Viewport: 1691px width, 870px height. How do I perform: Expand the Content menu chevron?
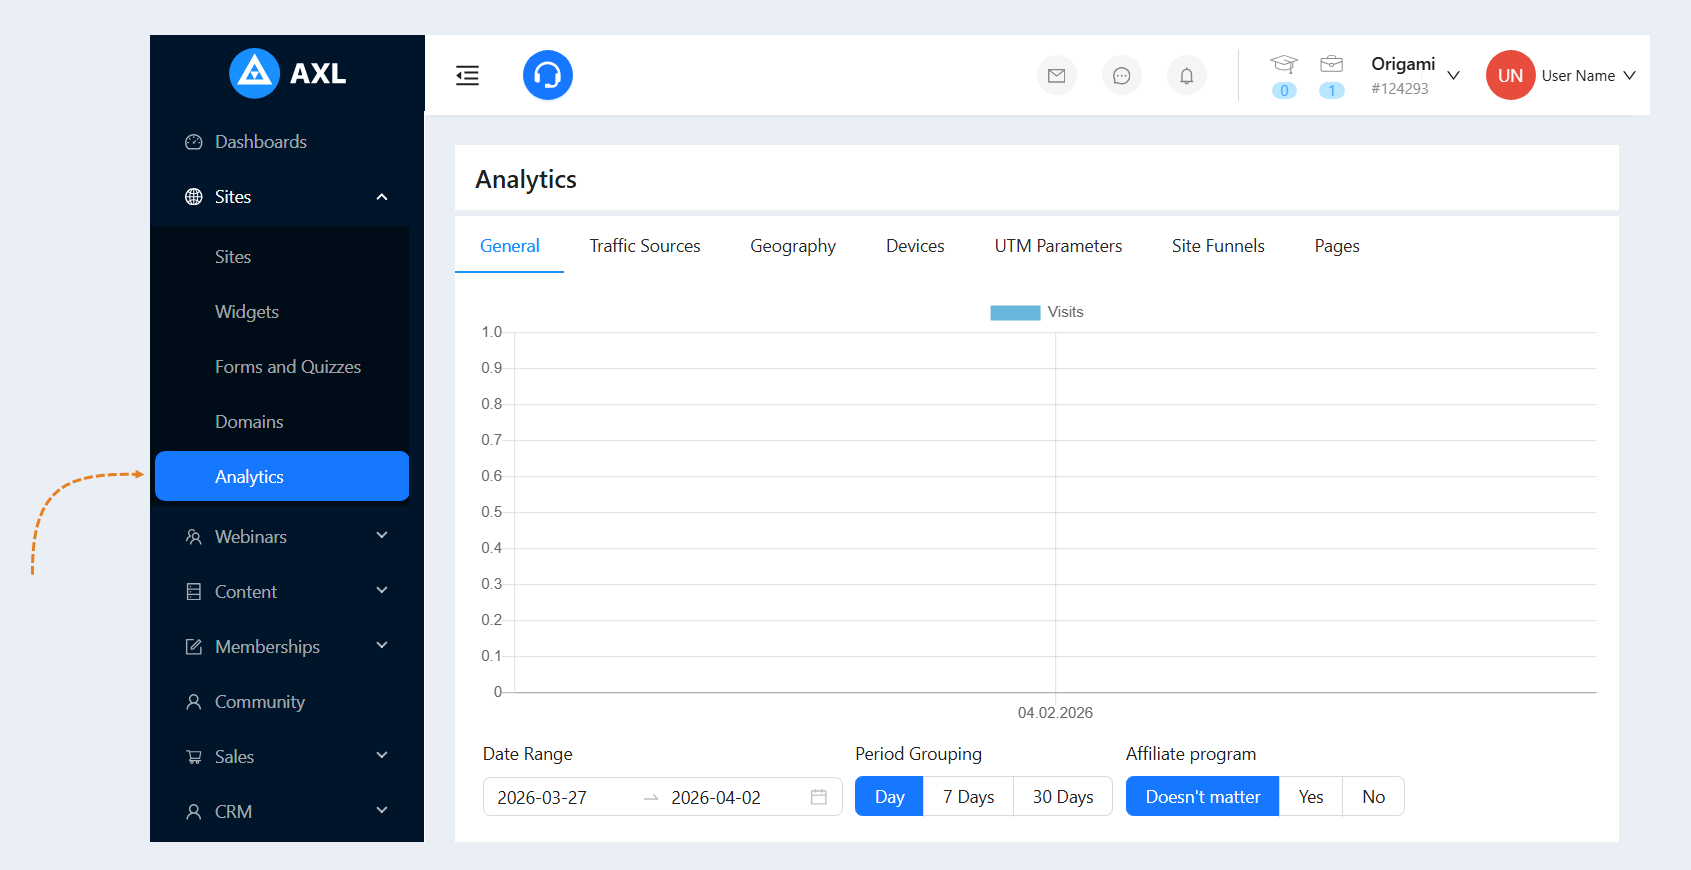[x=382, y=591]
